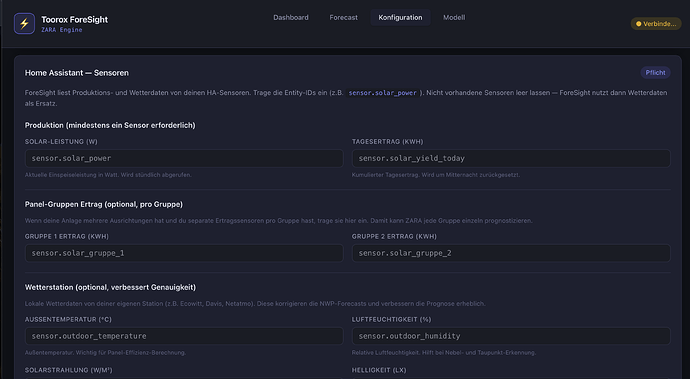Click the Wetterstation section heading

(110, 287)
